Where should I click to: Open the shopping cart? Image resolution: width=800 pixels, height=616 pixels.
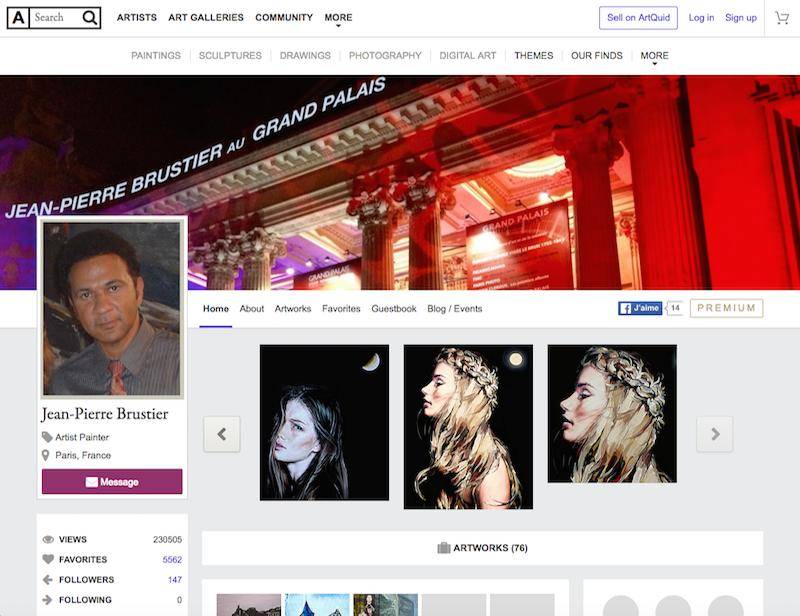coord(782,18)
